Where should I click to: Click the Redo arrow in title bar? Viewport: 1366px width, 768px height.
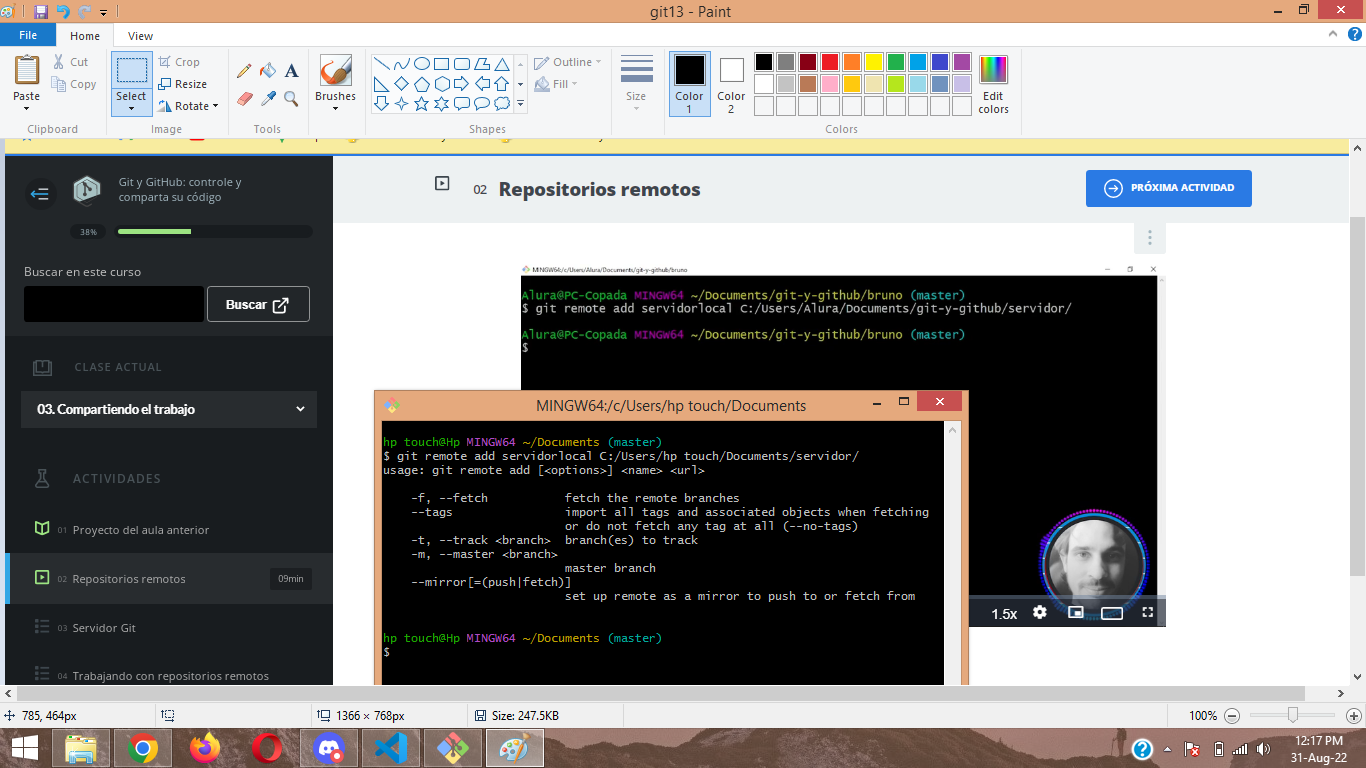84,11
